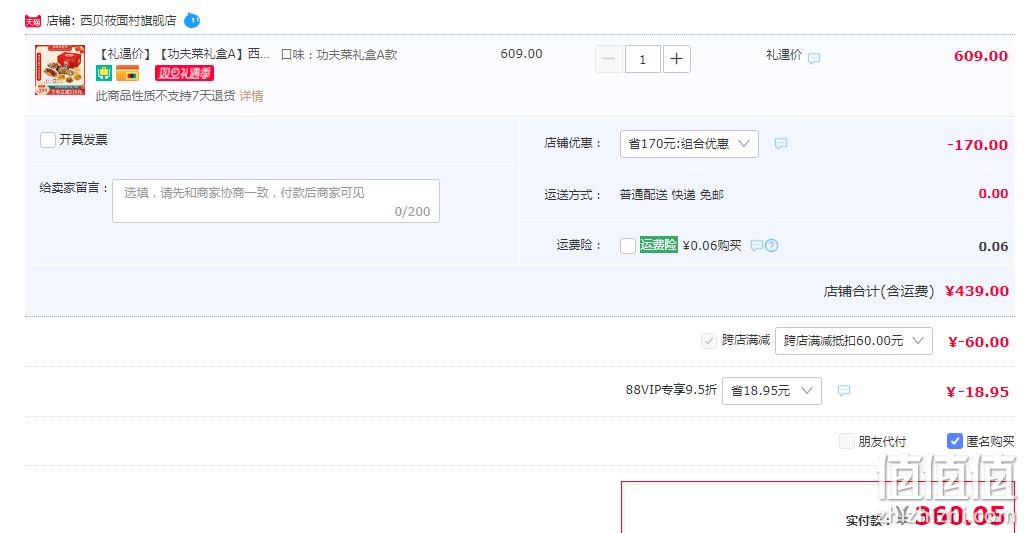Click the 给卖家留言 message field

tap(275, 201)
